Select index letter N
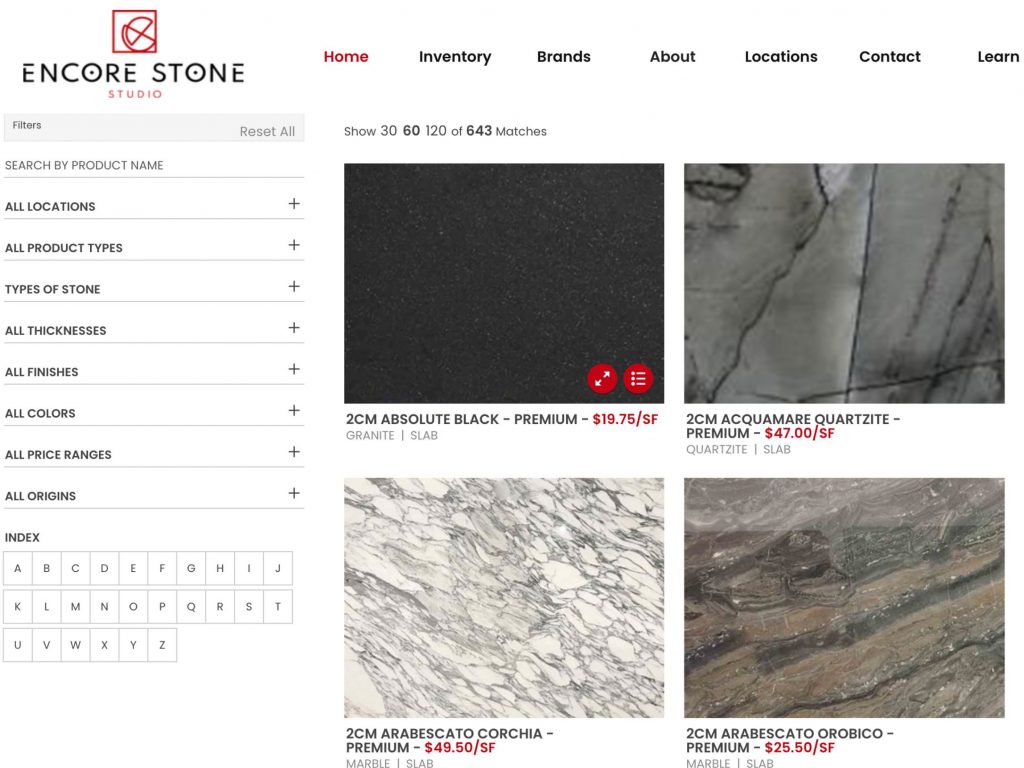1024x768 pixels. click(104, 607)
